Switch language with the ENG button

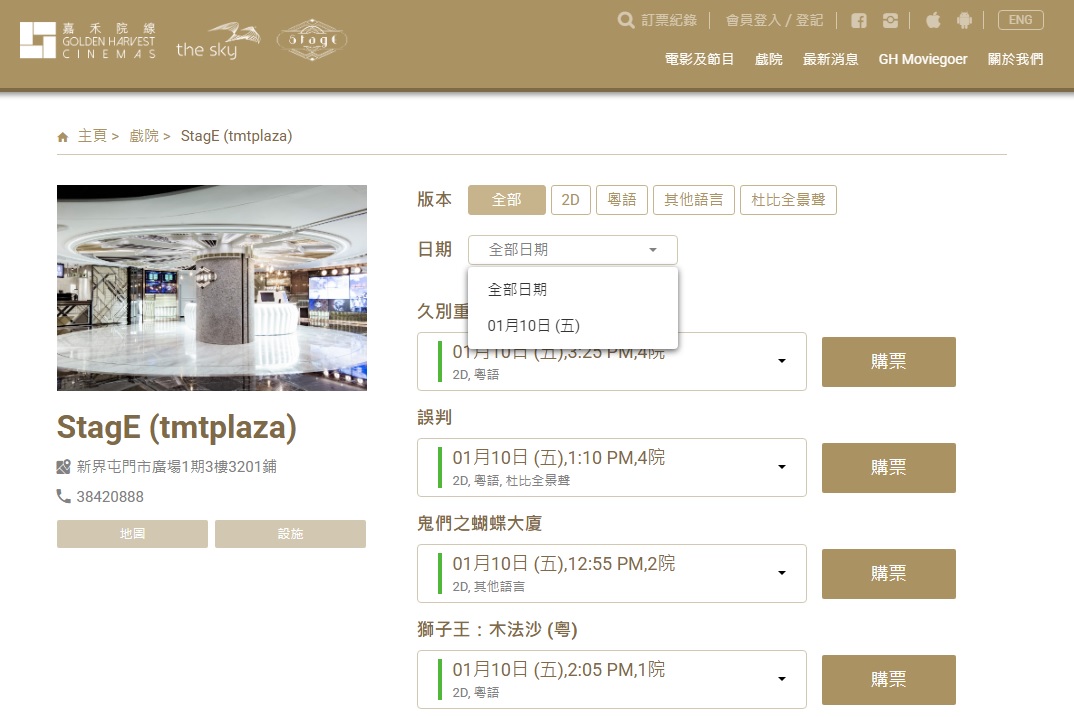coord(1020,20)
